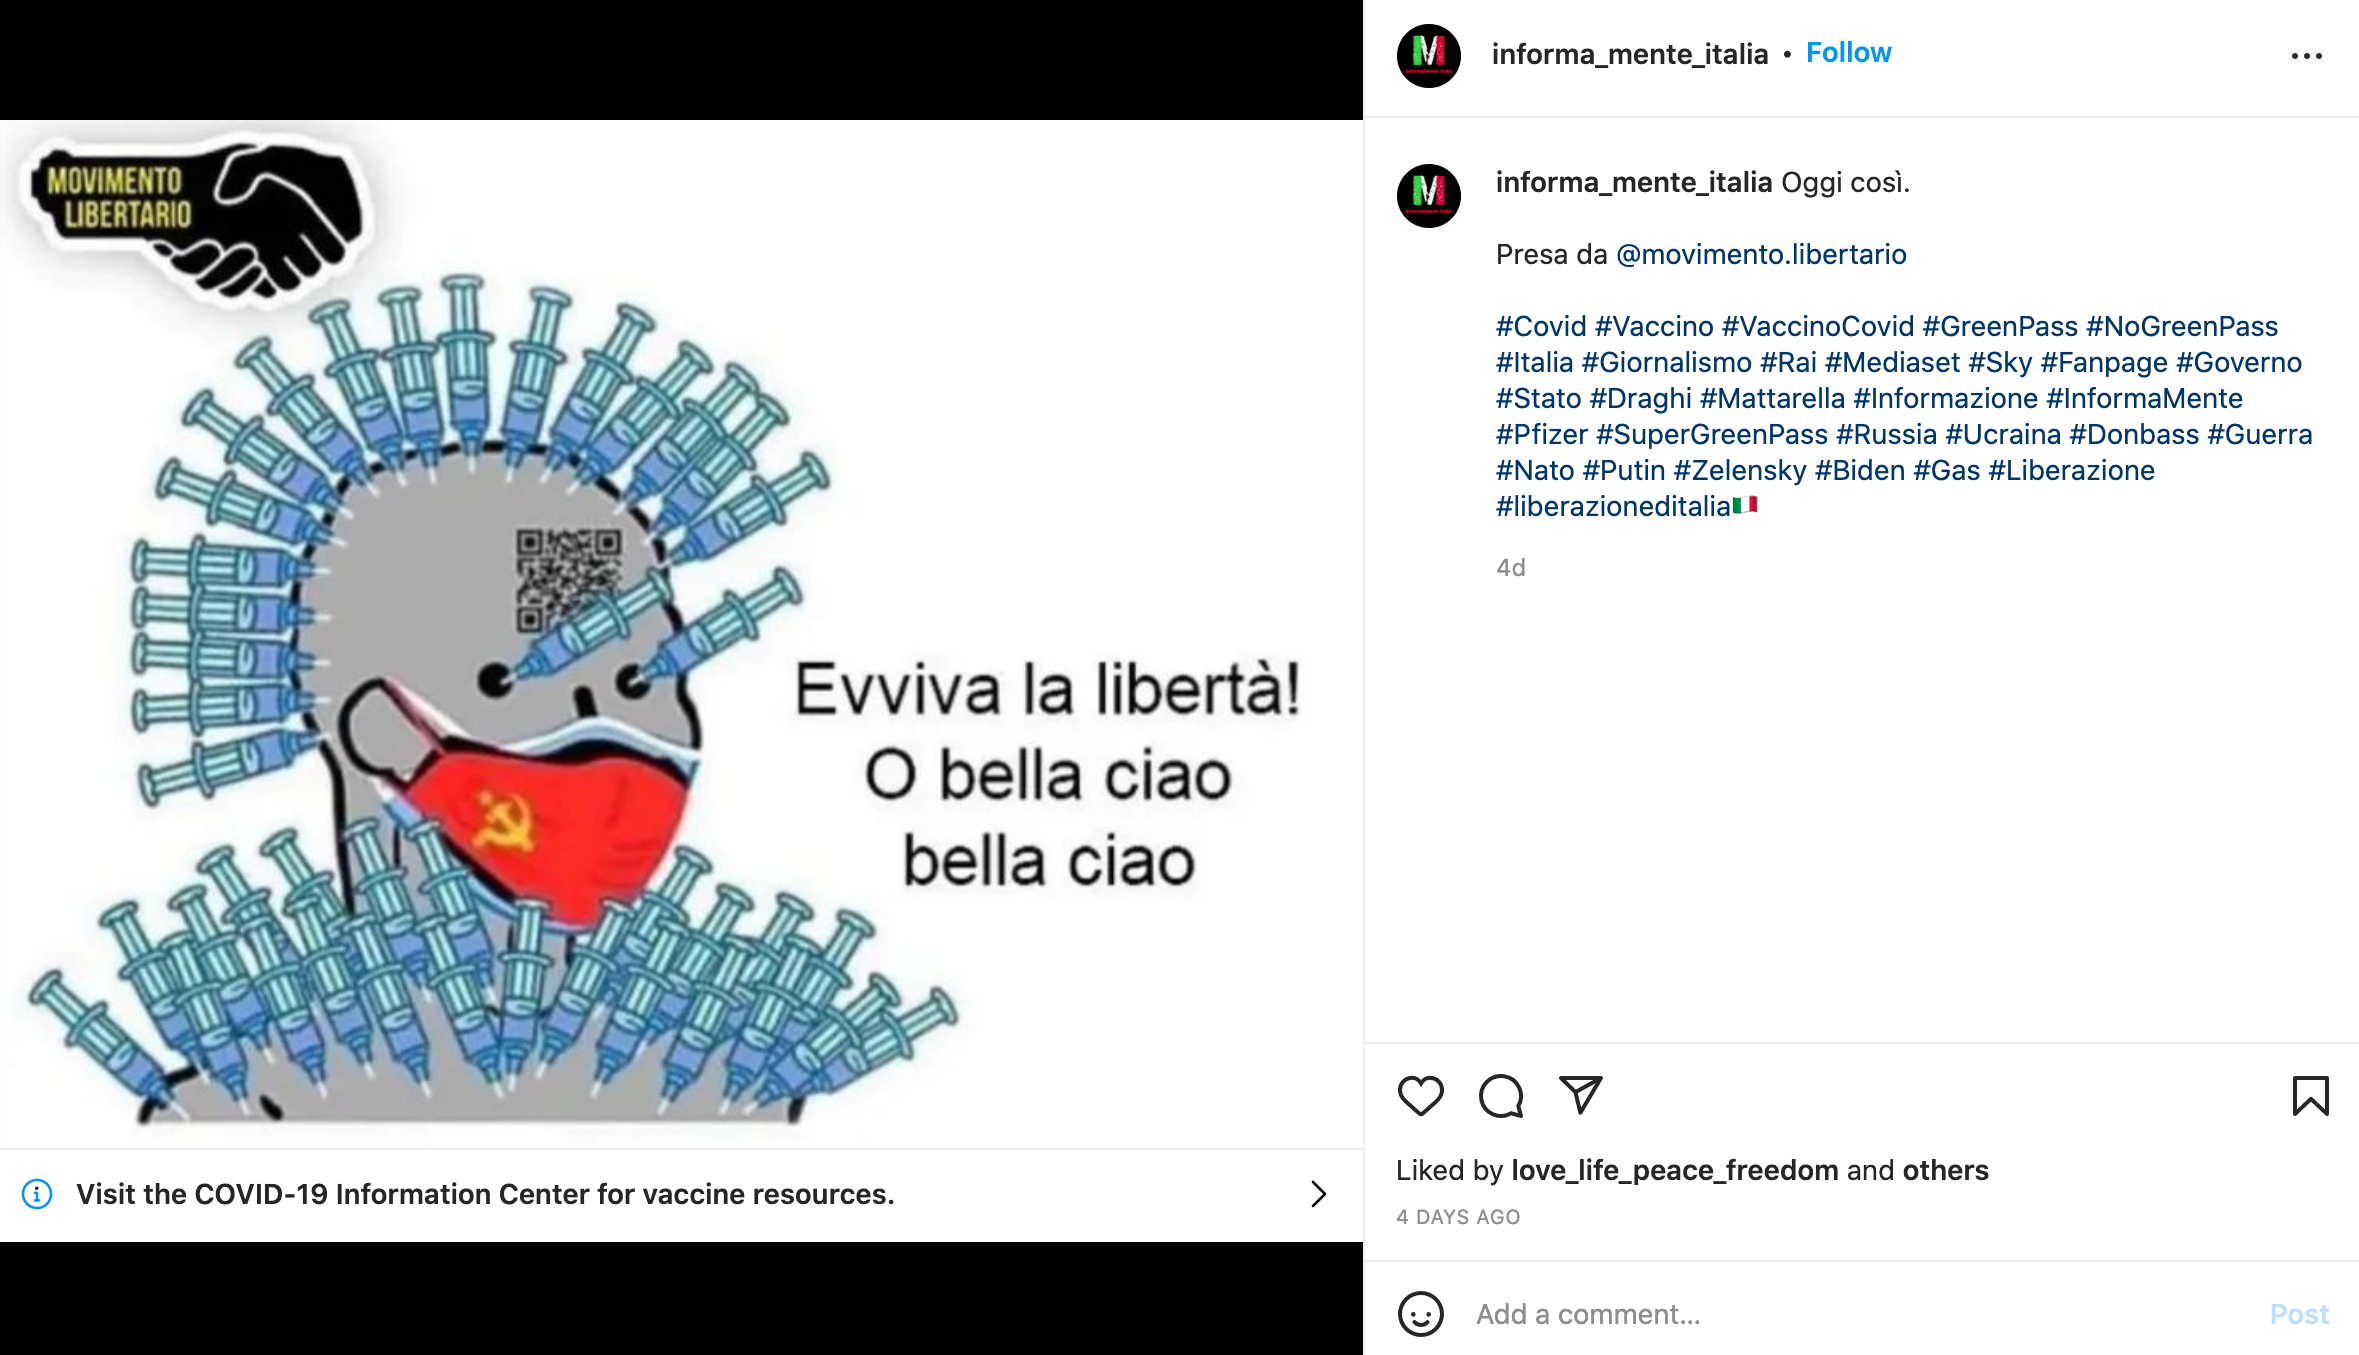Screen dimensions: 2359x1355
Task: Like the post with the heart icon
Action: 1420,1095
